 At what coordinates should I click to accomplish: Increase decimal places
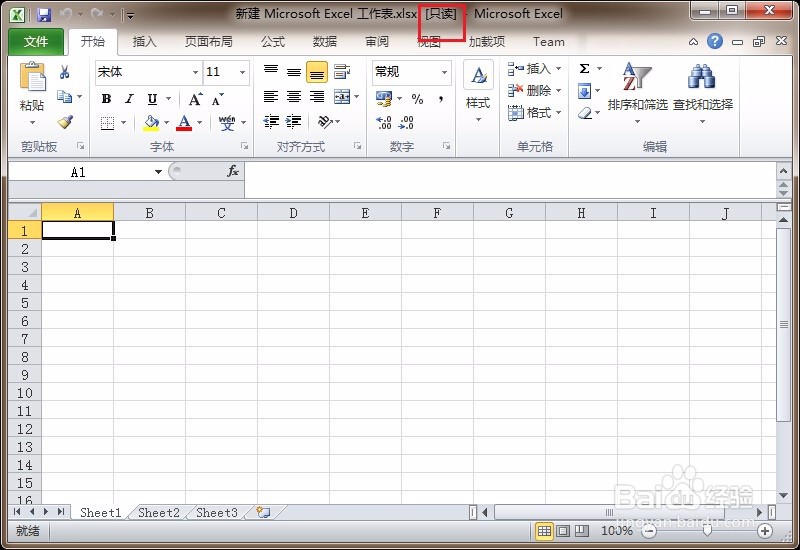pos(384,122)
